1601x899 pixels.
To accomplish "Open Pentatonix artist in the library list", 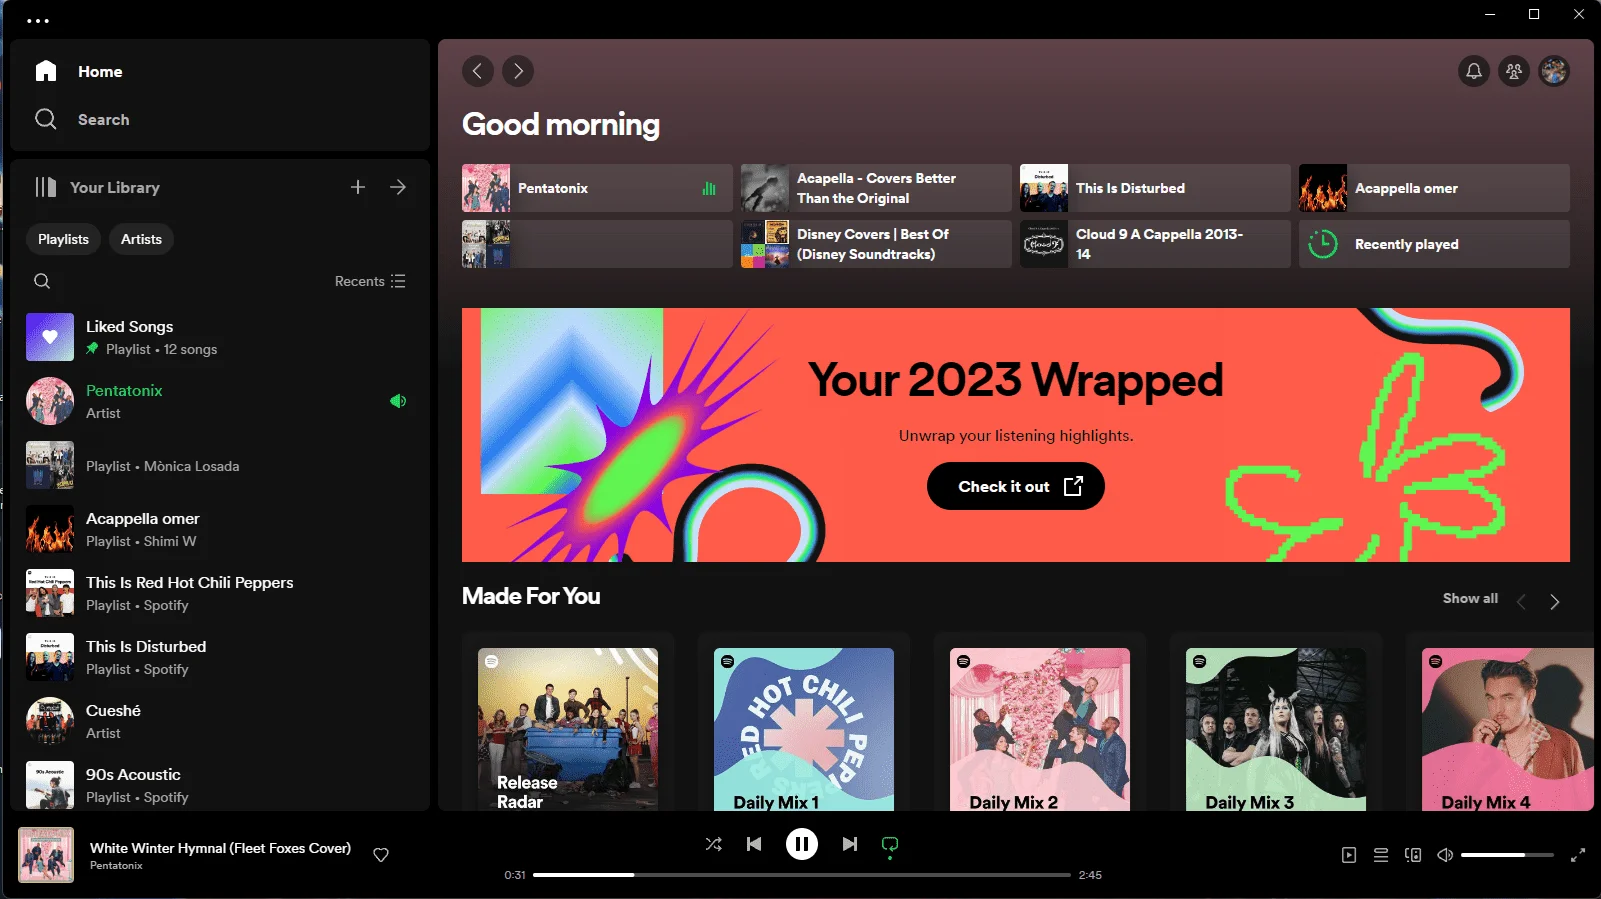I will pyautogui.click(x=220, y=401).
